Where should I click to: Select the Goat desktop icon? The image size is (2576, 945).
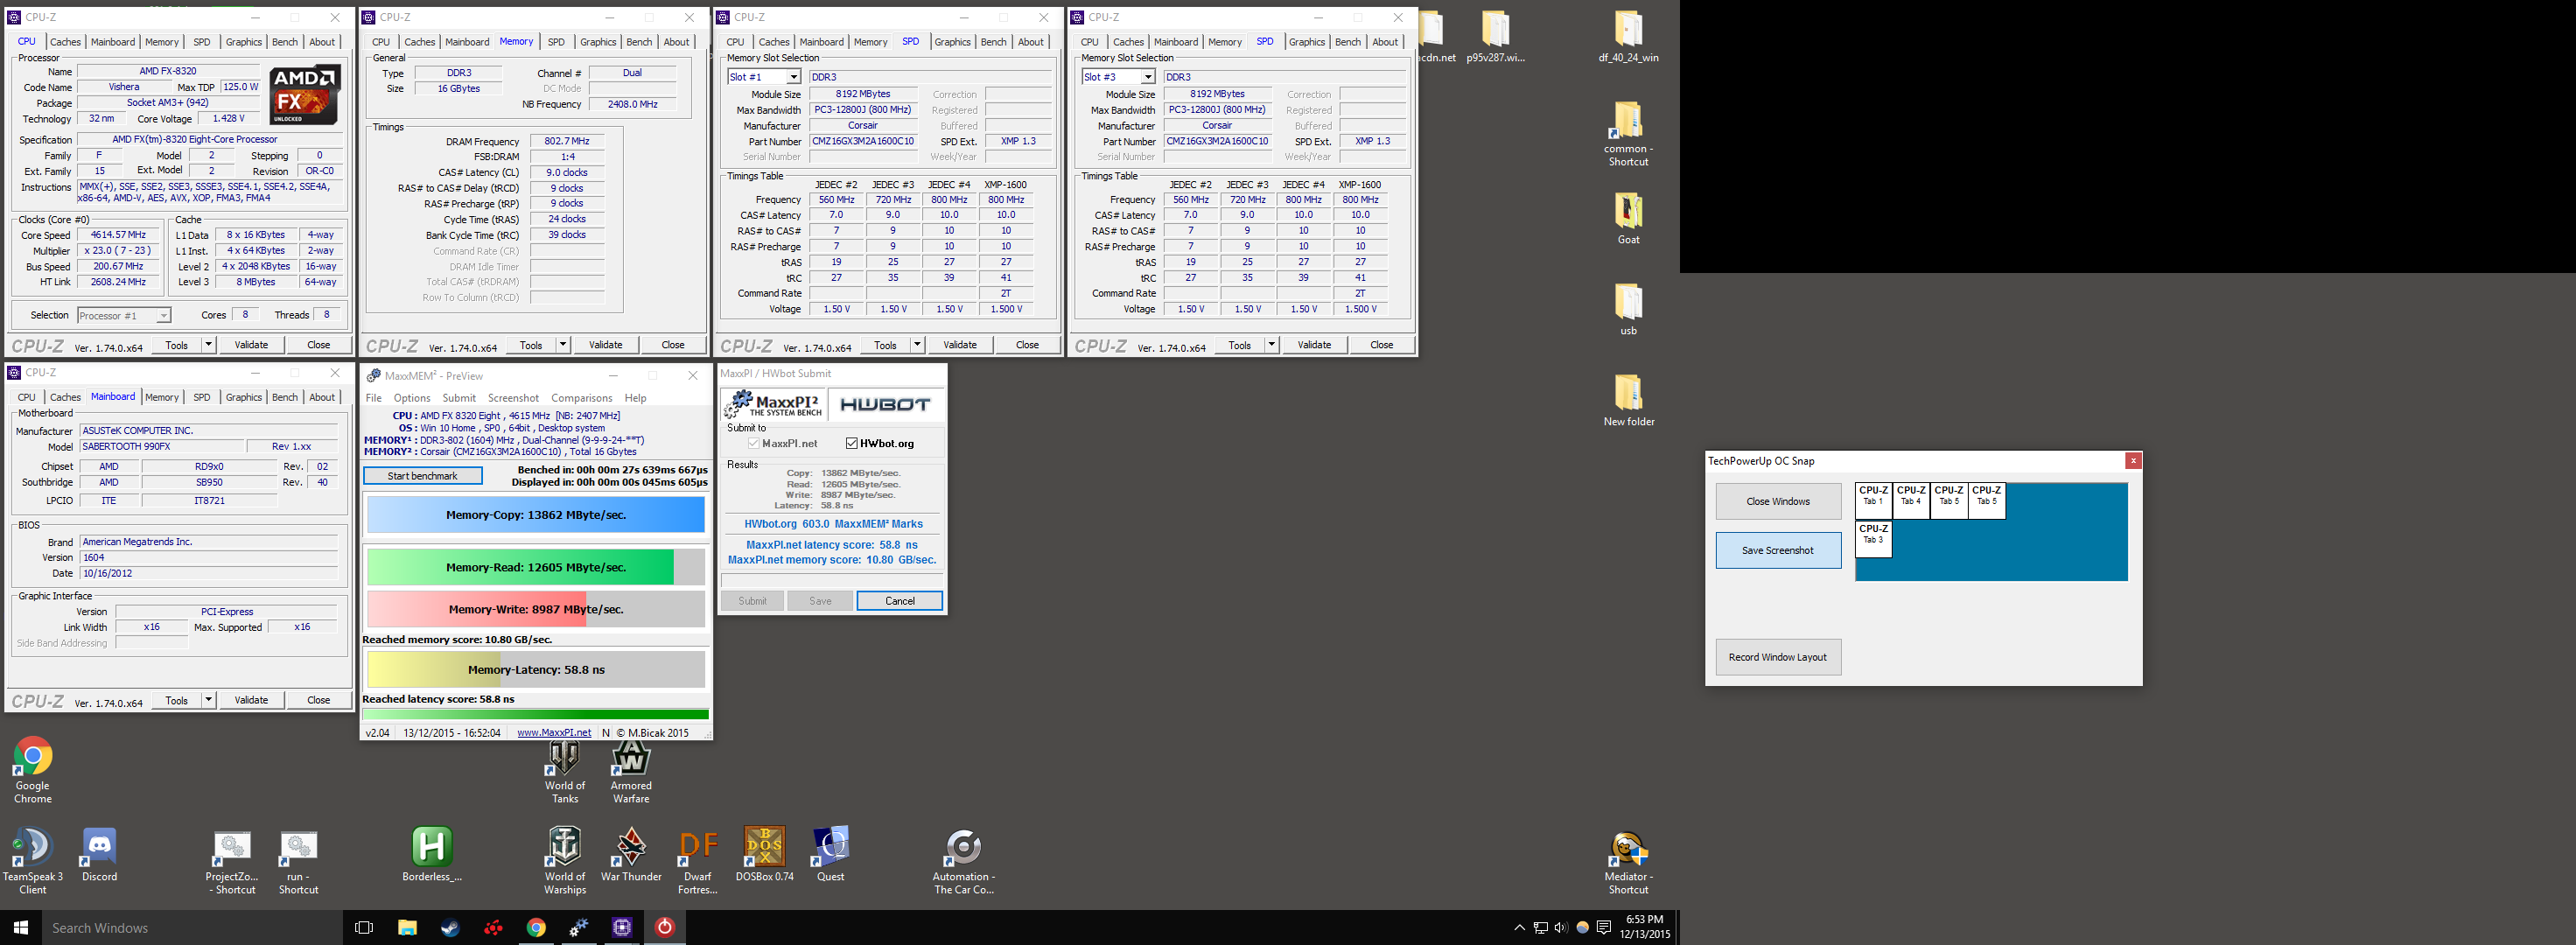[x=1628, y=218]
